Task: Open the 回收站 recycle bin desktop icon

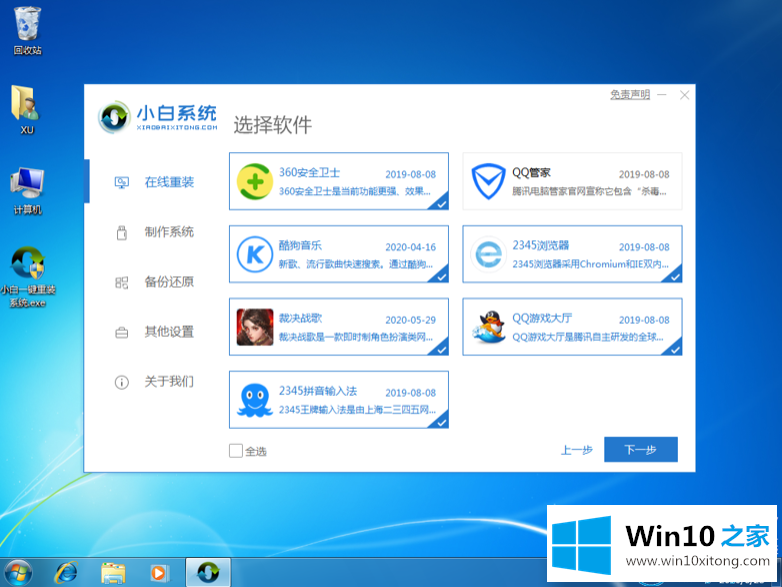Action: click(27, 30)
